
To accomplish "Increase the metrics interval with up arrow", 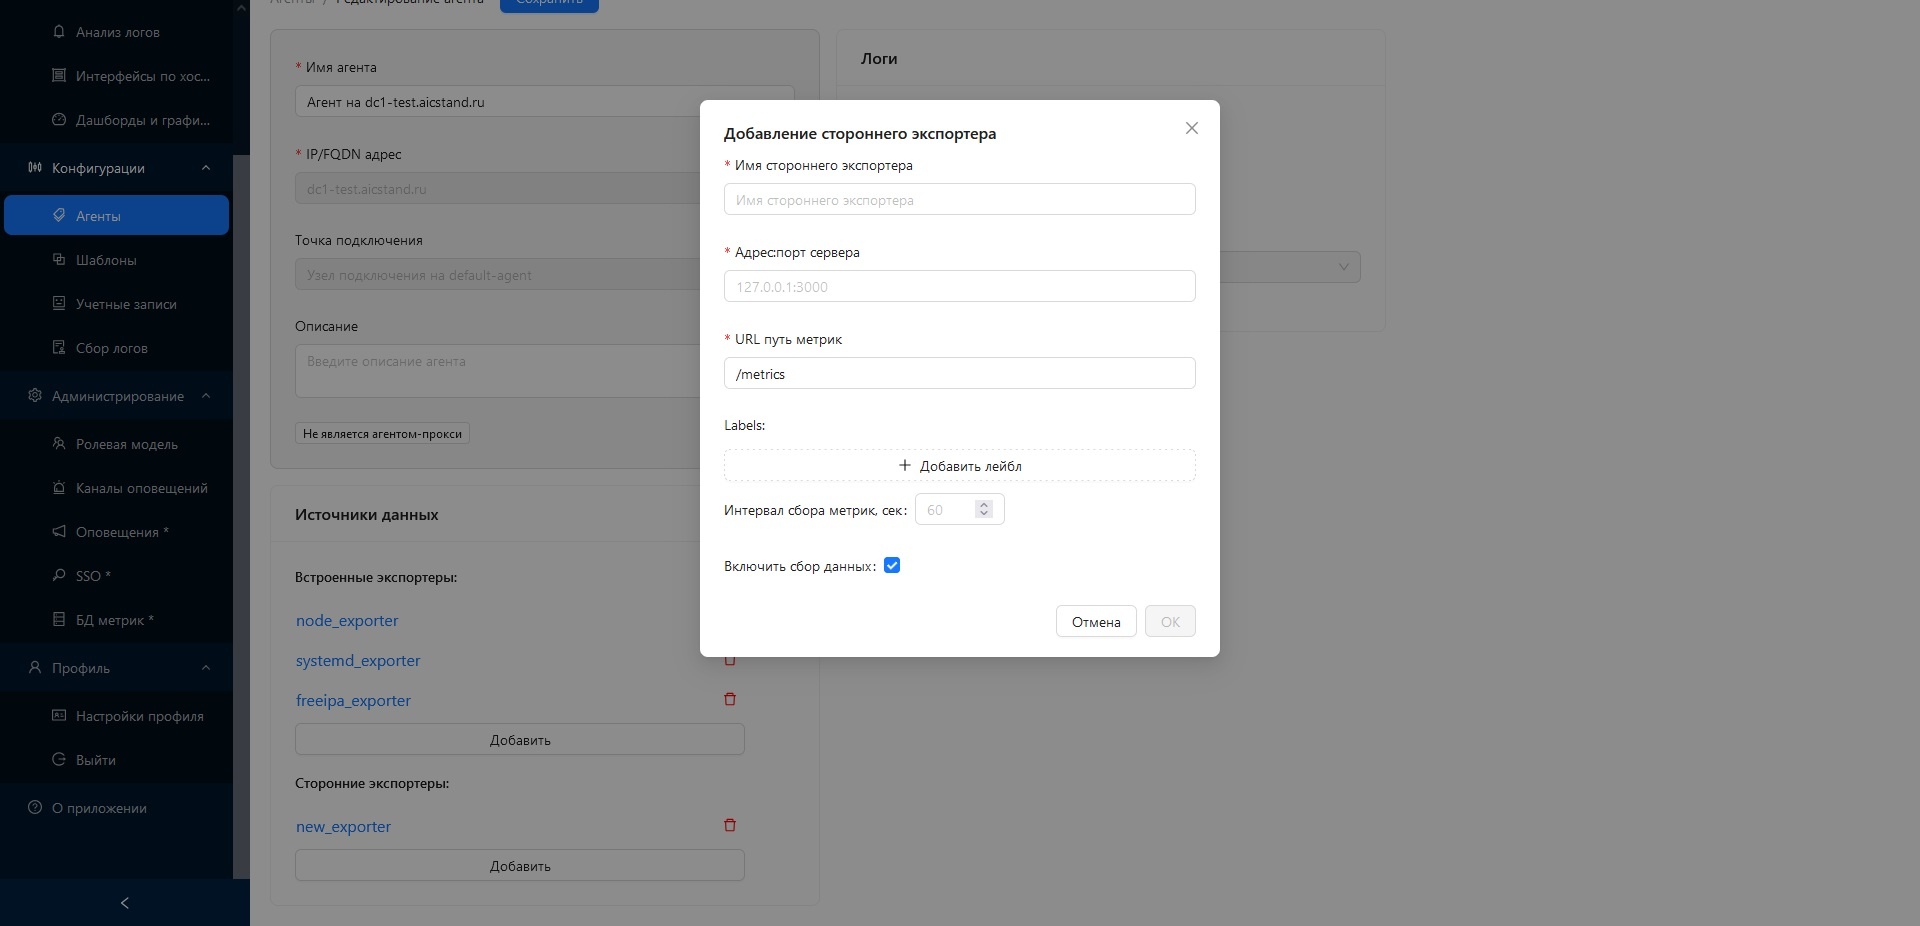I will pyautogui.click(x=984, y=504).
